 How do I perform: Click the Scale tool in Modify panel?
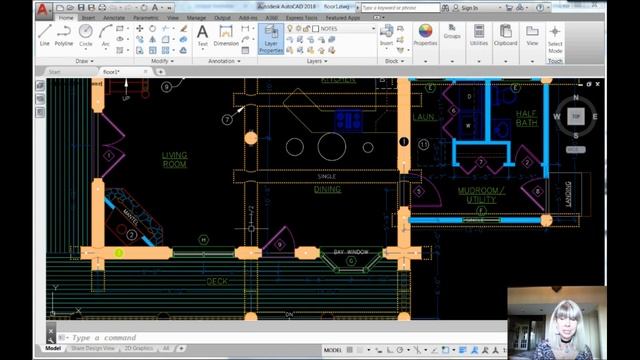tap(152, 50)
